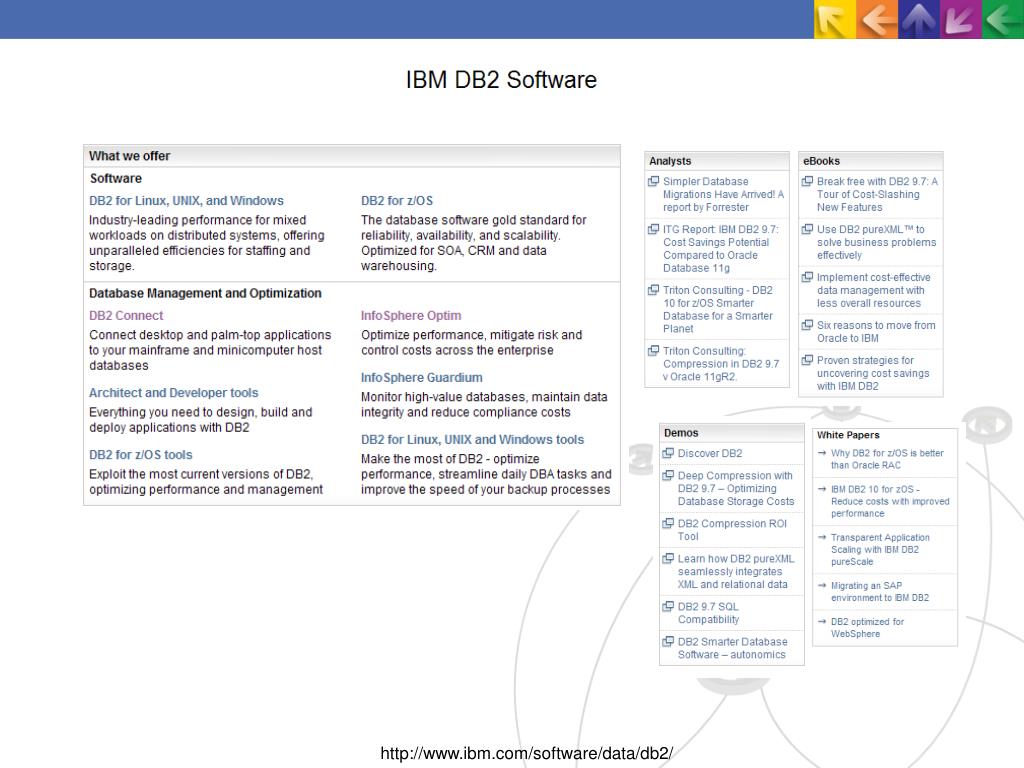Viewport: 1024px width, 768px height.
Task: Click the popup icon beside Deep Compression with DB2 9.7
Action: click(668, 475)
